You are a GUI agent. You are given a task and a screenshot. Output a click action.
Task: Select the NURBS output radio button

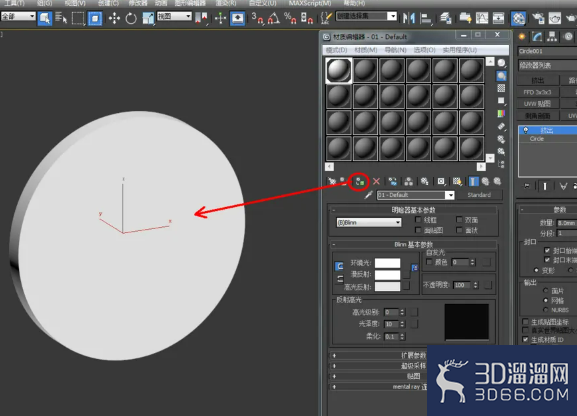pyautogui.click(x=546, y=310)
